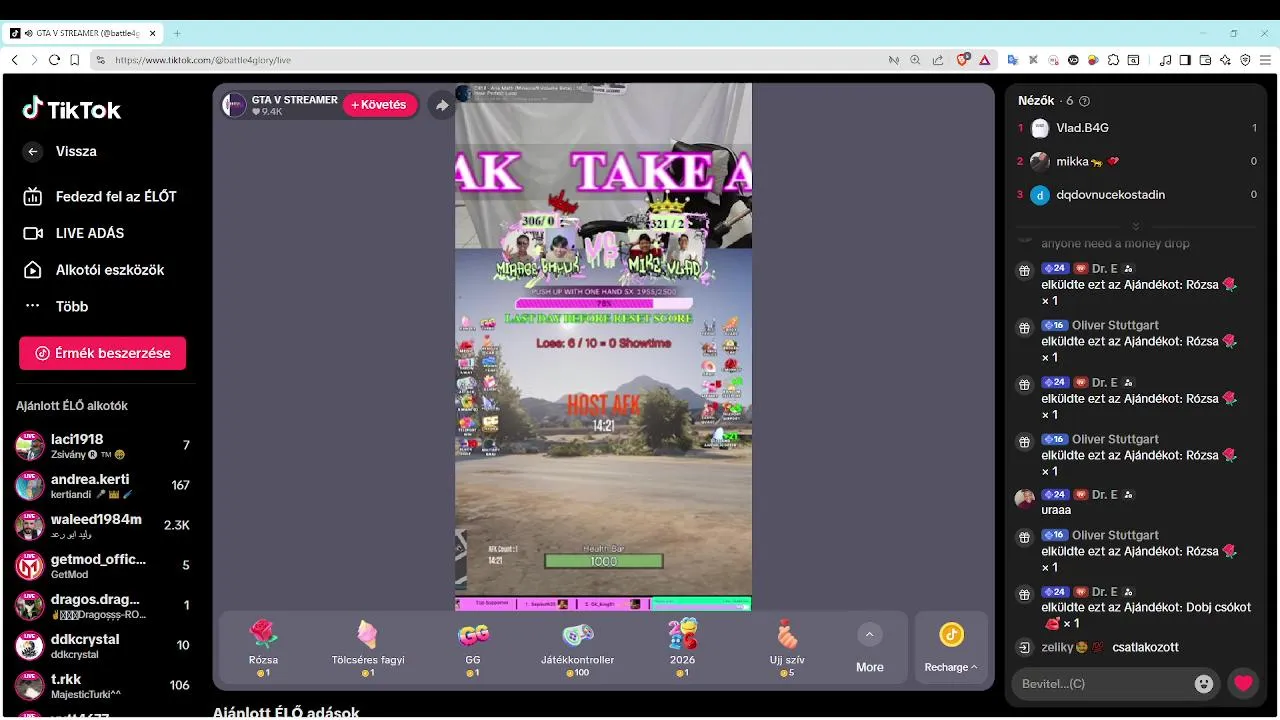
Task: Send the 2026 gift
Action: [x=682, y=648]
